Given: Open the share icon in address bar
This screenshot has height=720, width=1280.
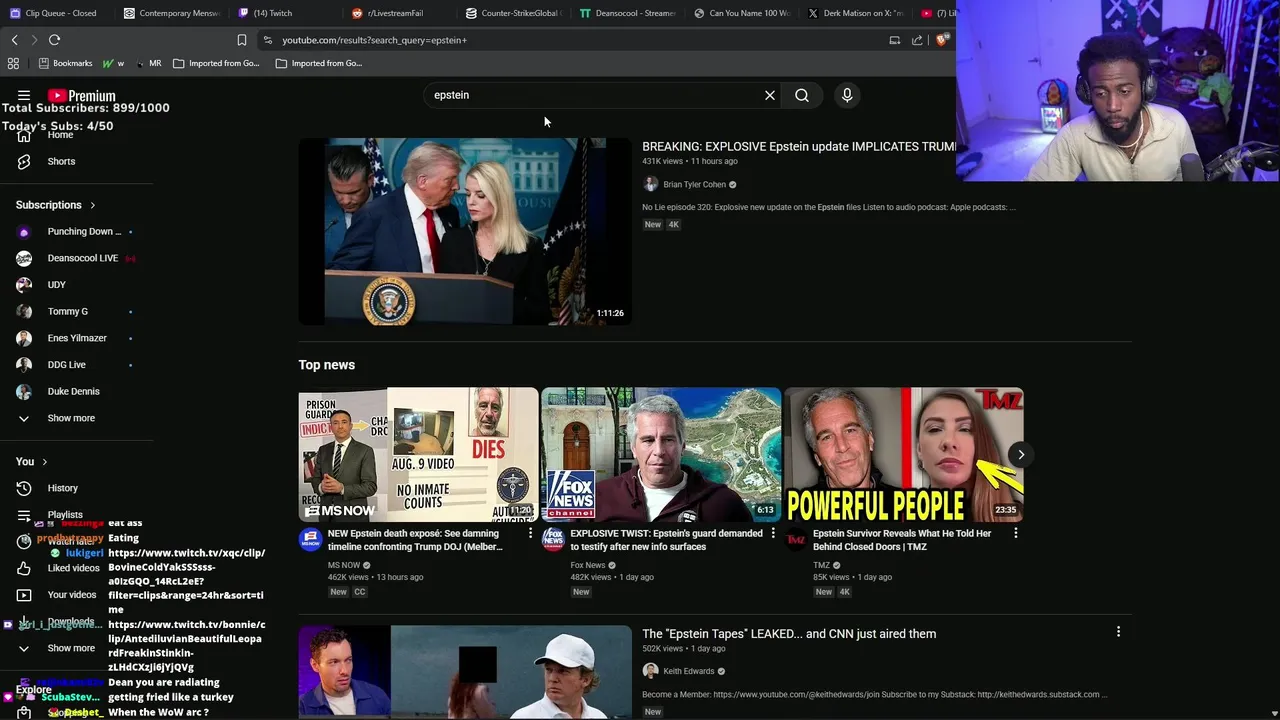Looking at the screenshot, I should (917, 40).
